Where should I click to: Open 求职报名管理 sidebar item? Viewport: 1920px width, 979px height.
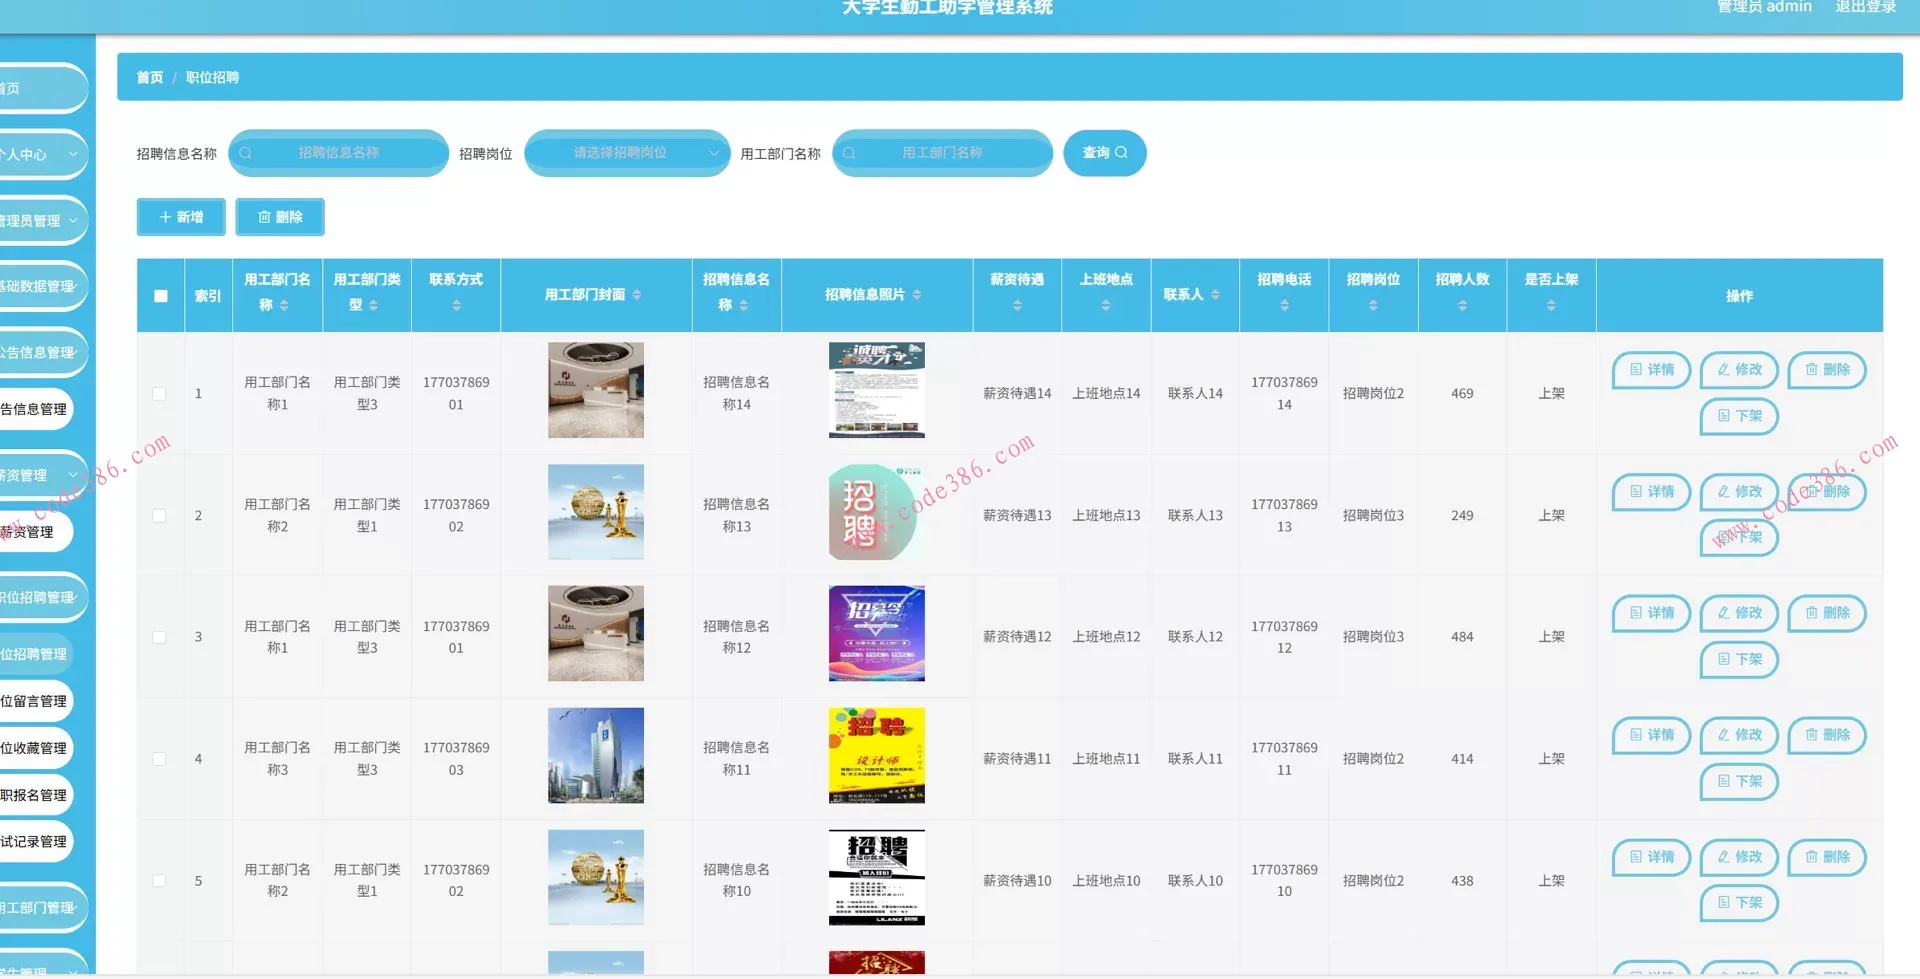(x=36, y=795)
